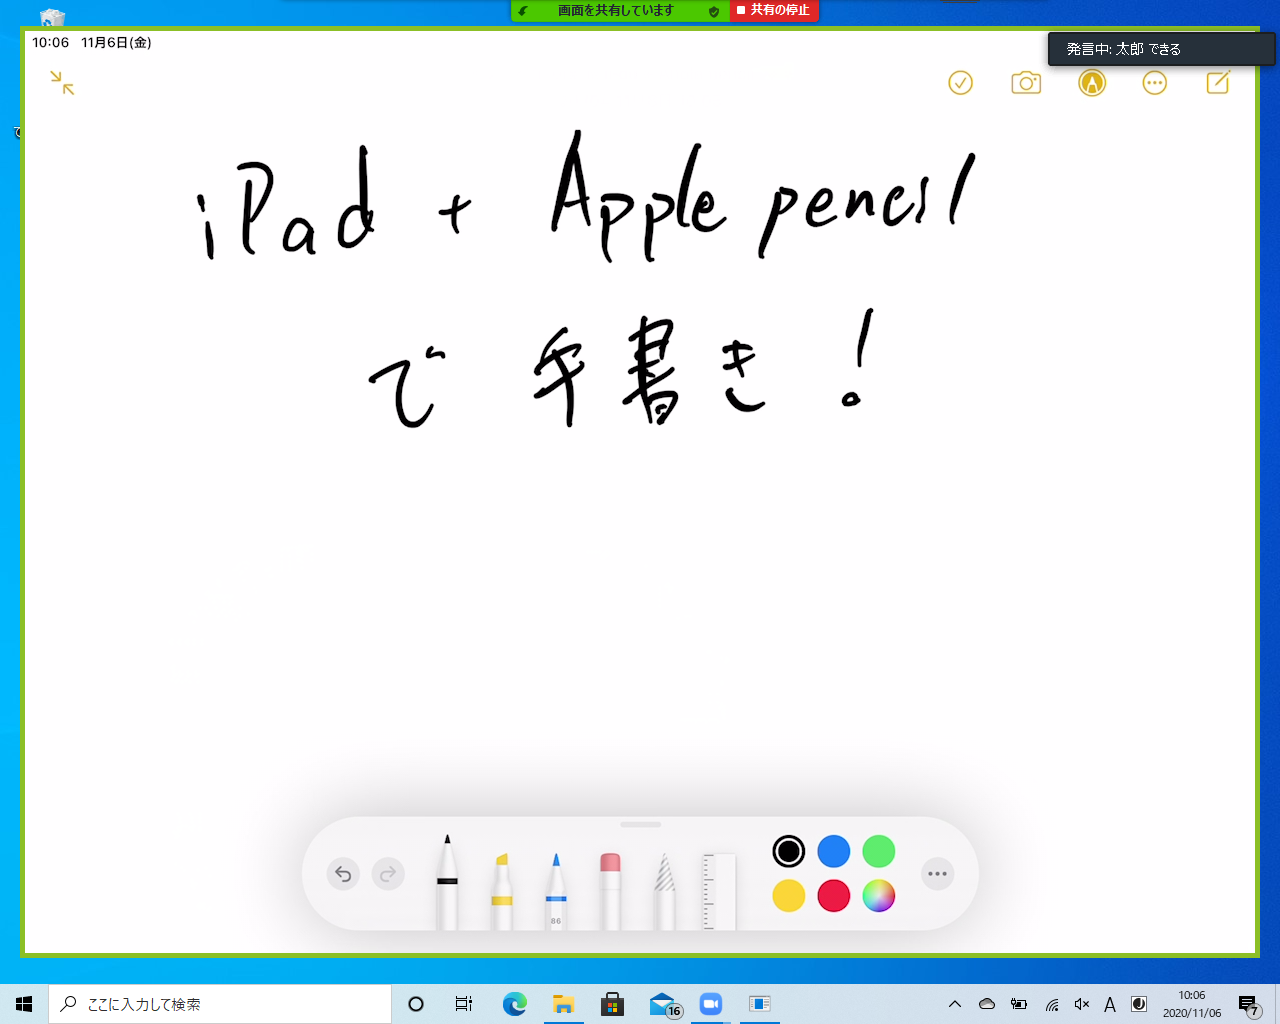The height and width of the screenshot is (1024, 1280).
Task: Switch to screen mirroring app in taskbar
Action: (760, 1004)
